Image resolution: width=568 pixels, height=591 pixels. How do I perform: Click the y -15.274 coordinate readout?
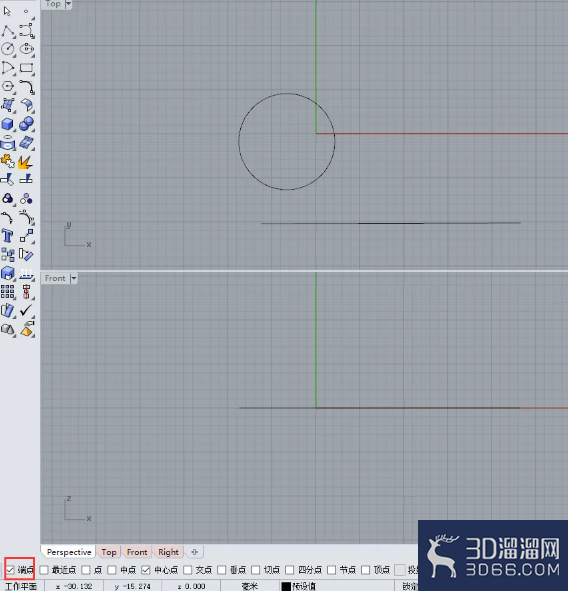[132, 586]
